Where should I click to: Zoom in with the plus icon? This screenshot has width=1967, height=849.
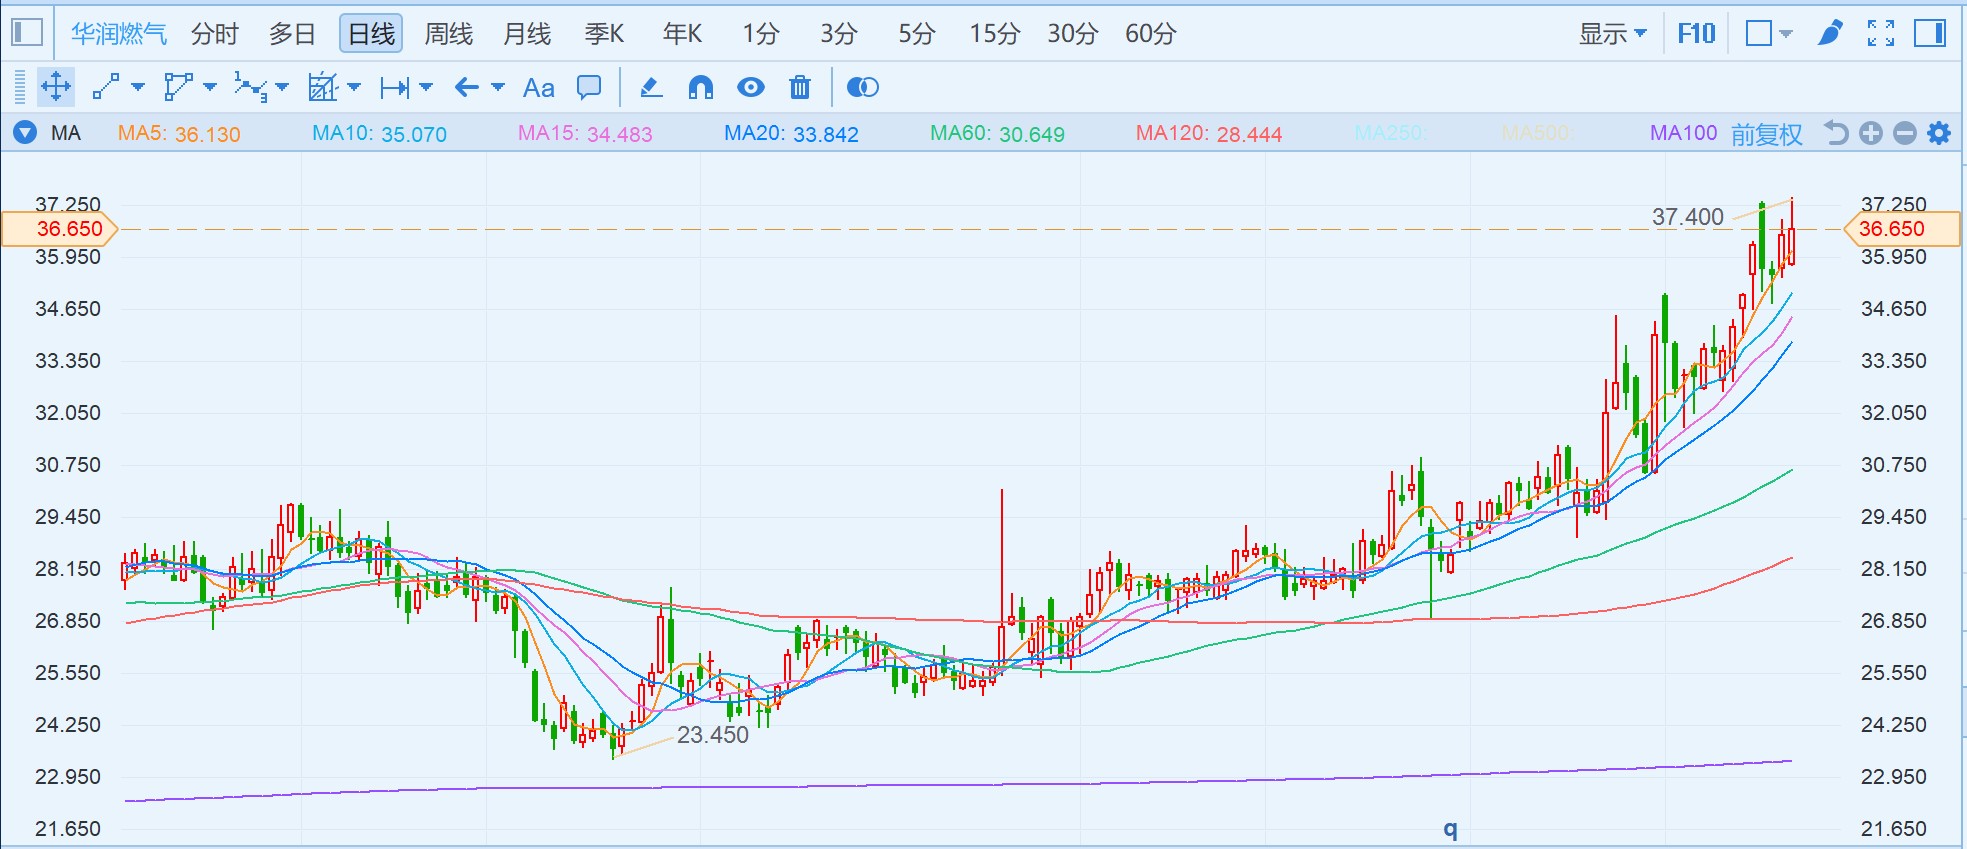[x=1871, y=133]
